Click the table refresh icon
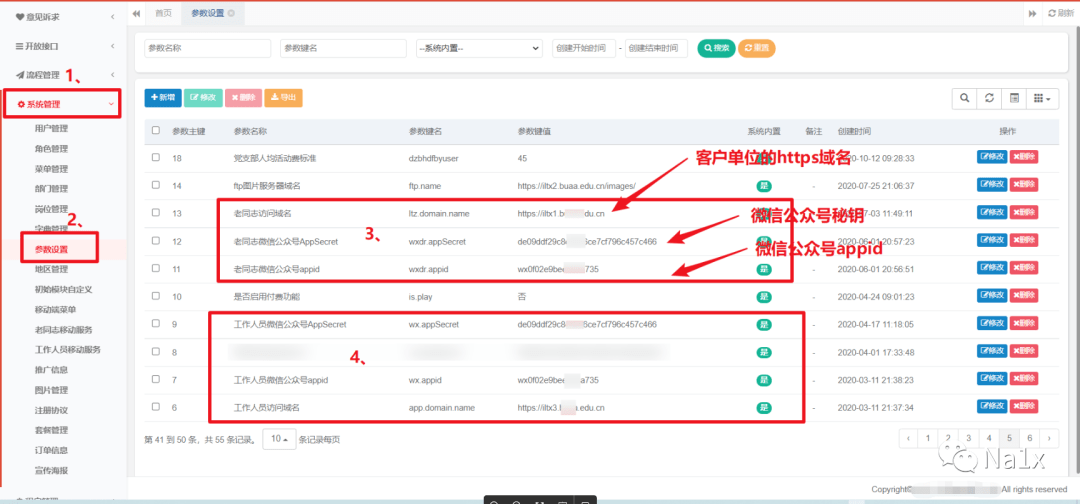 coord(989,98)
